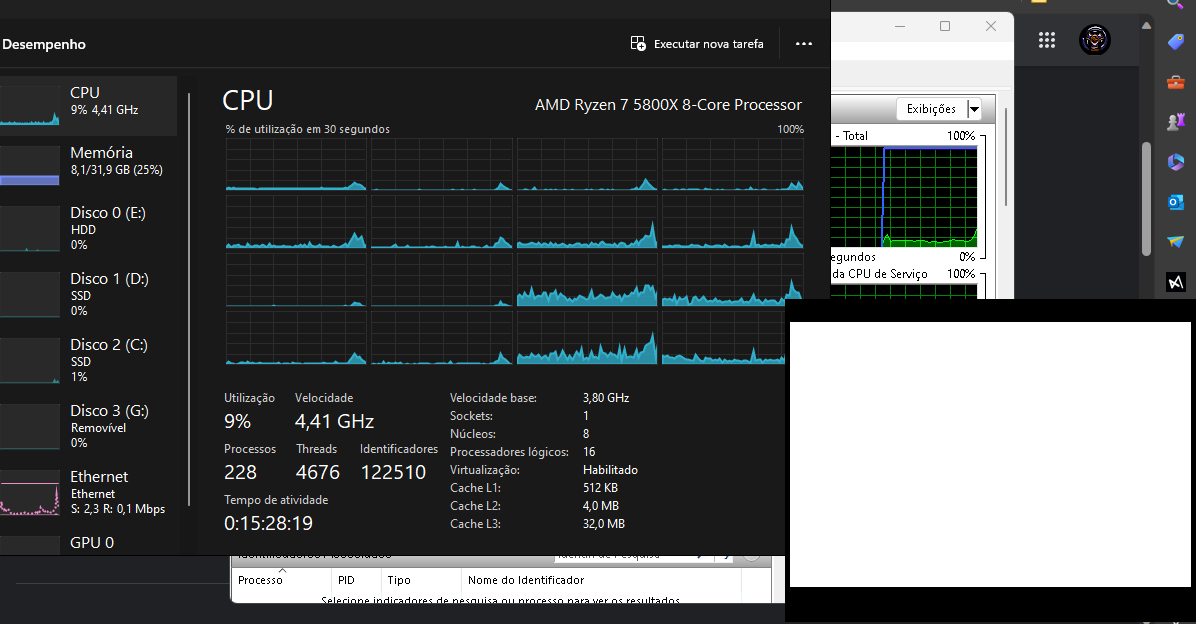
Task: Open the Exibições dropdown in Performance Monitor
Action: (941, 108)
